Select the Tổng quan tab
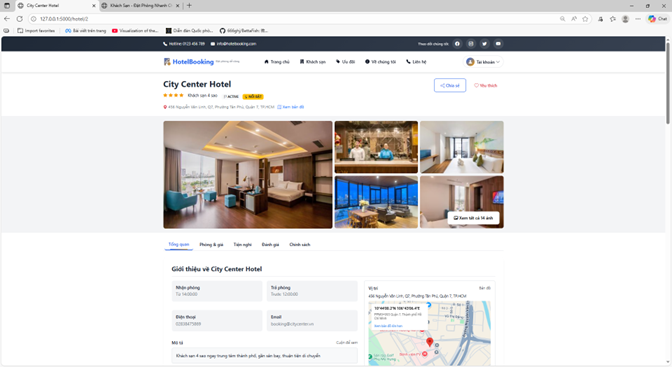672x367 pixels. click(178, 244)
